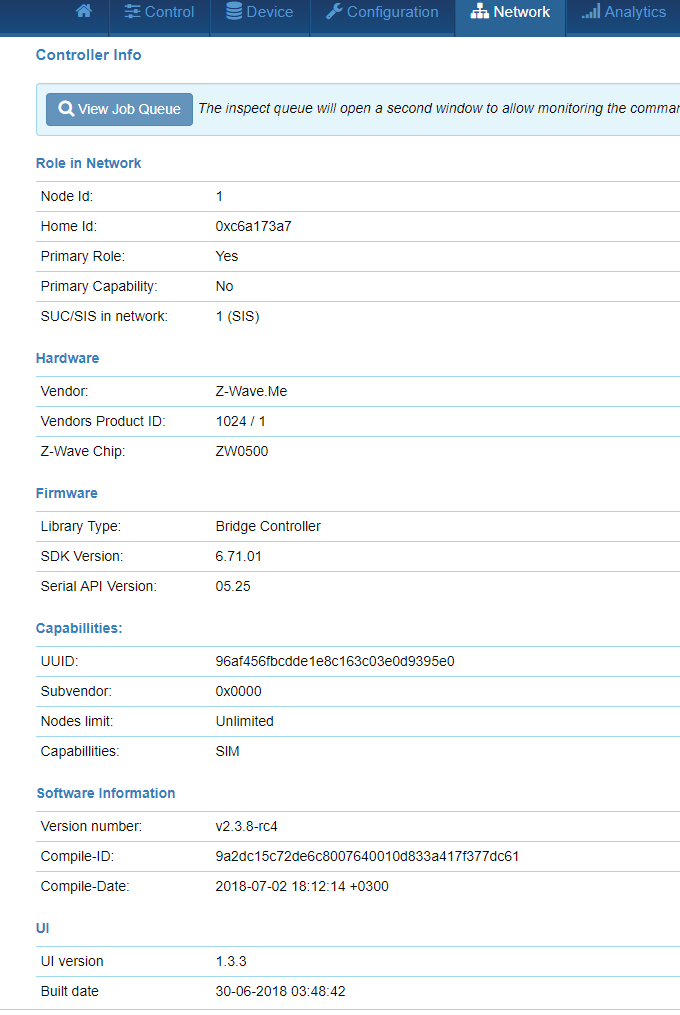Click the Software Information section heading
This screenshot has height=1015, width=680.
click(x=105, y=793)
